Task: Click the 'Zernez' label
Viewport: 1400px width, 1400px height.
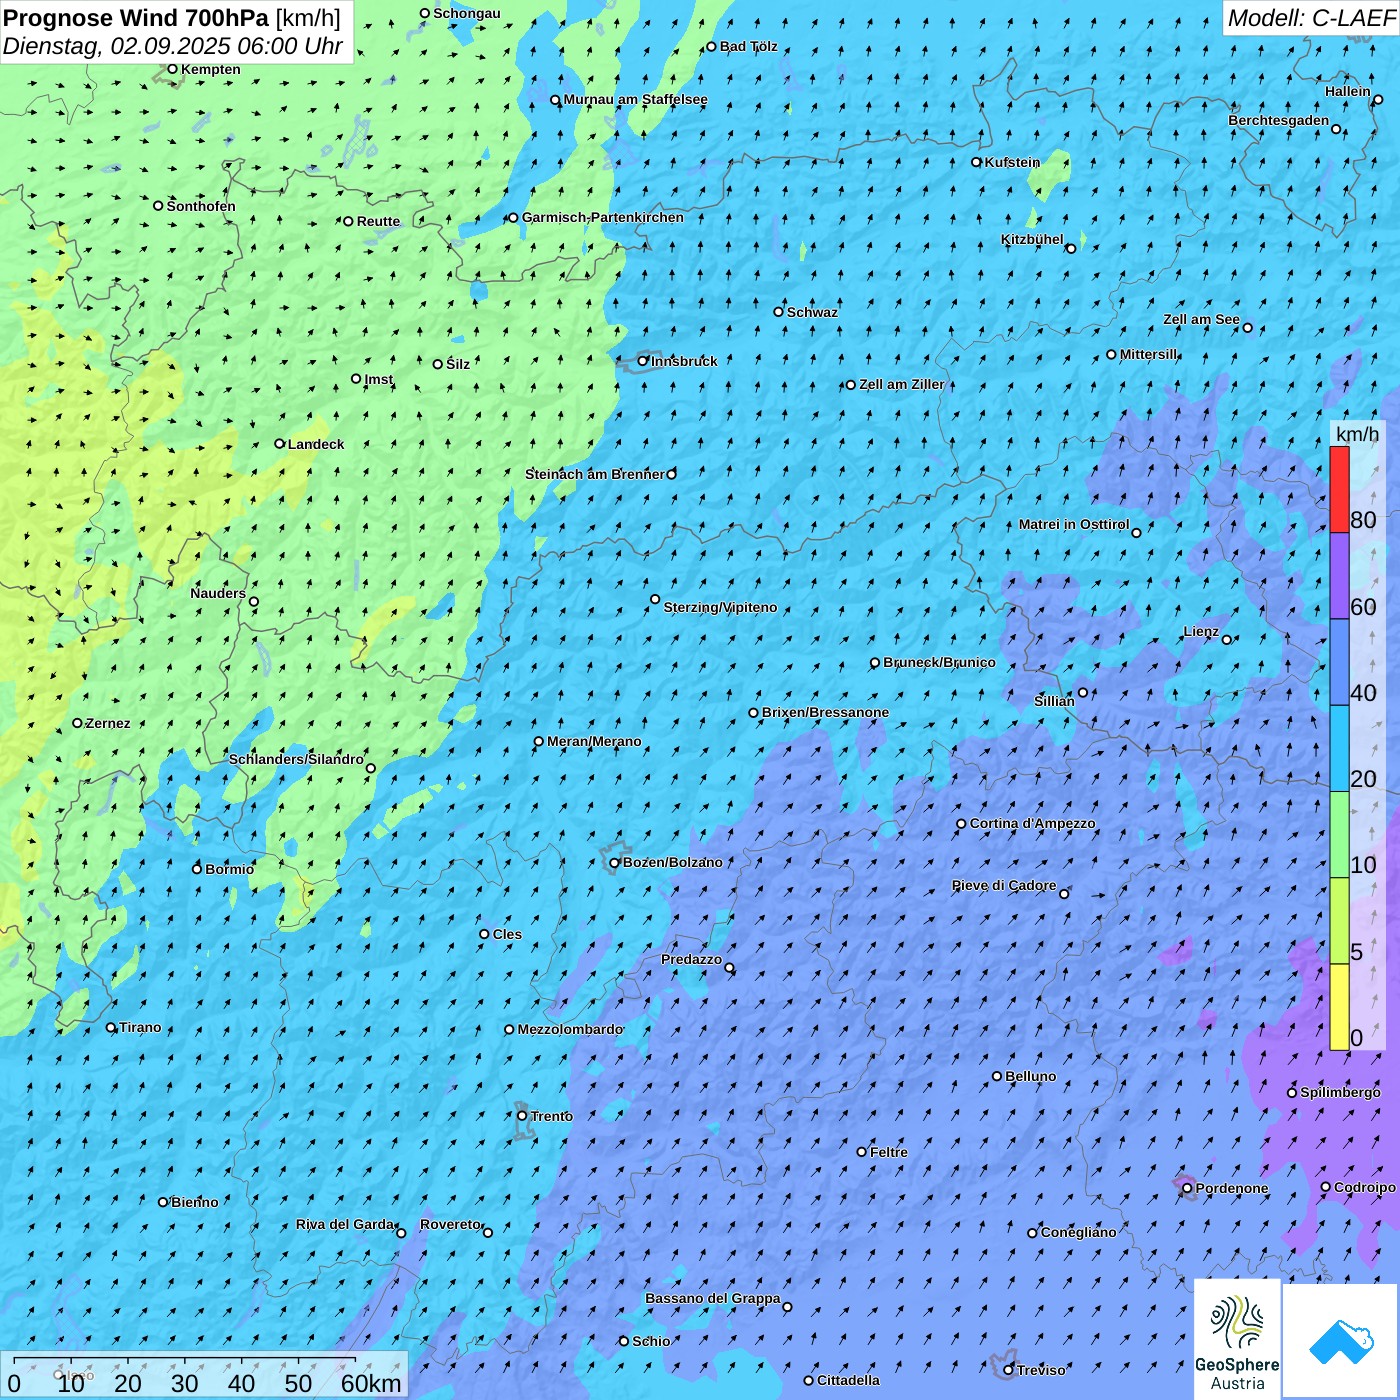Action: tap(108, 723)
